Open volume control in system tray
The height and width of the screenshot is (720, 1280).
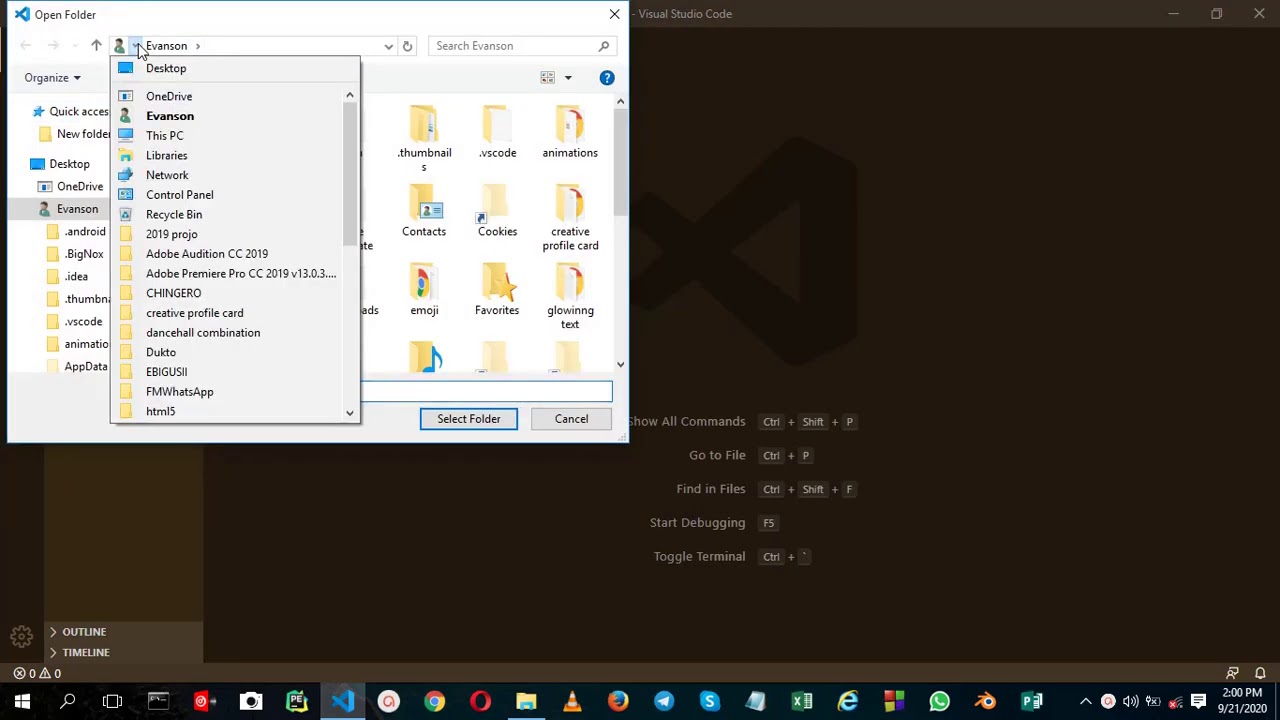pyautogui.click(x=1130, y=702)
